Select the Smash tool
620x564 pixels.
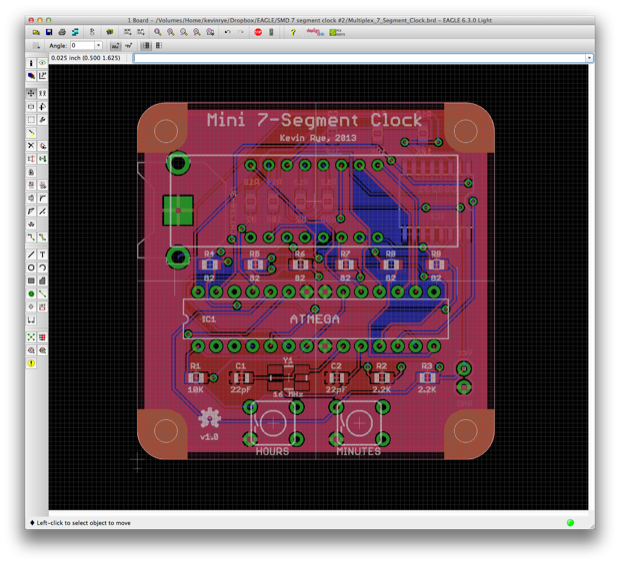click(x=31, y=198)
